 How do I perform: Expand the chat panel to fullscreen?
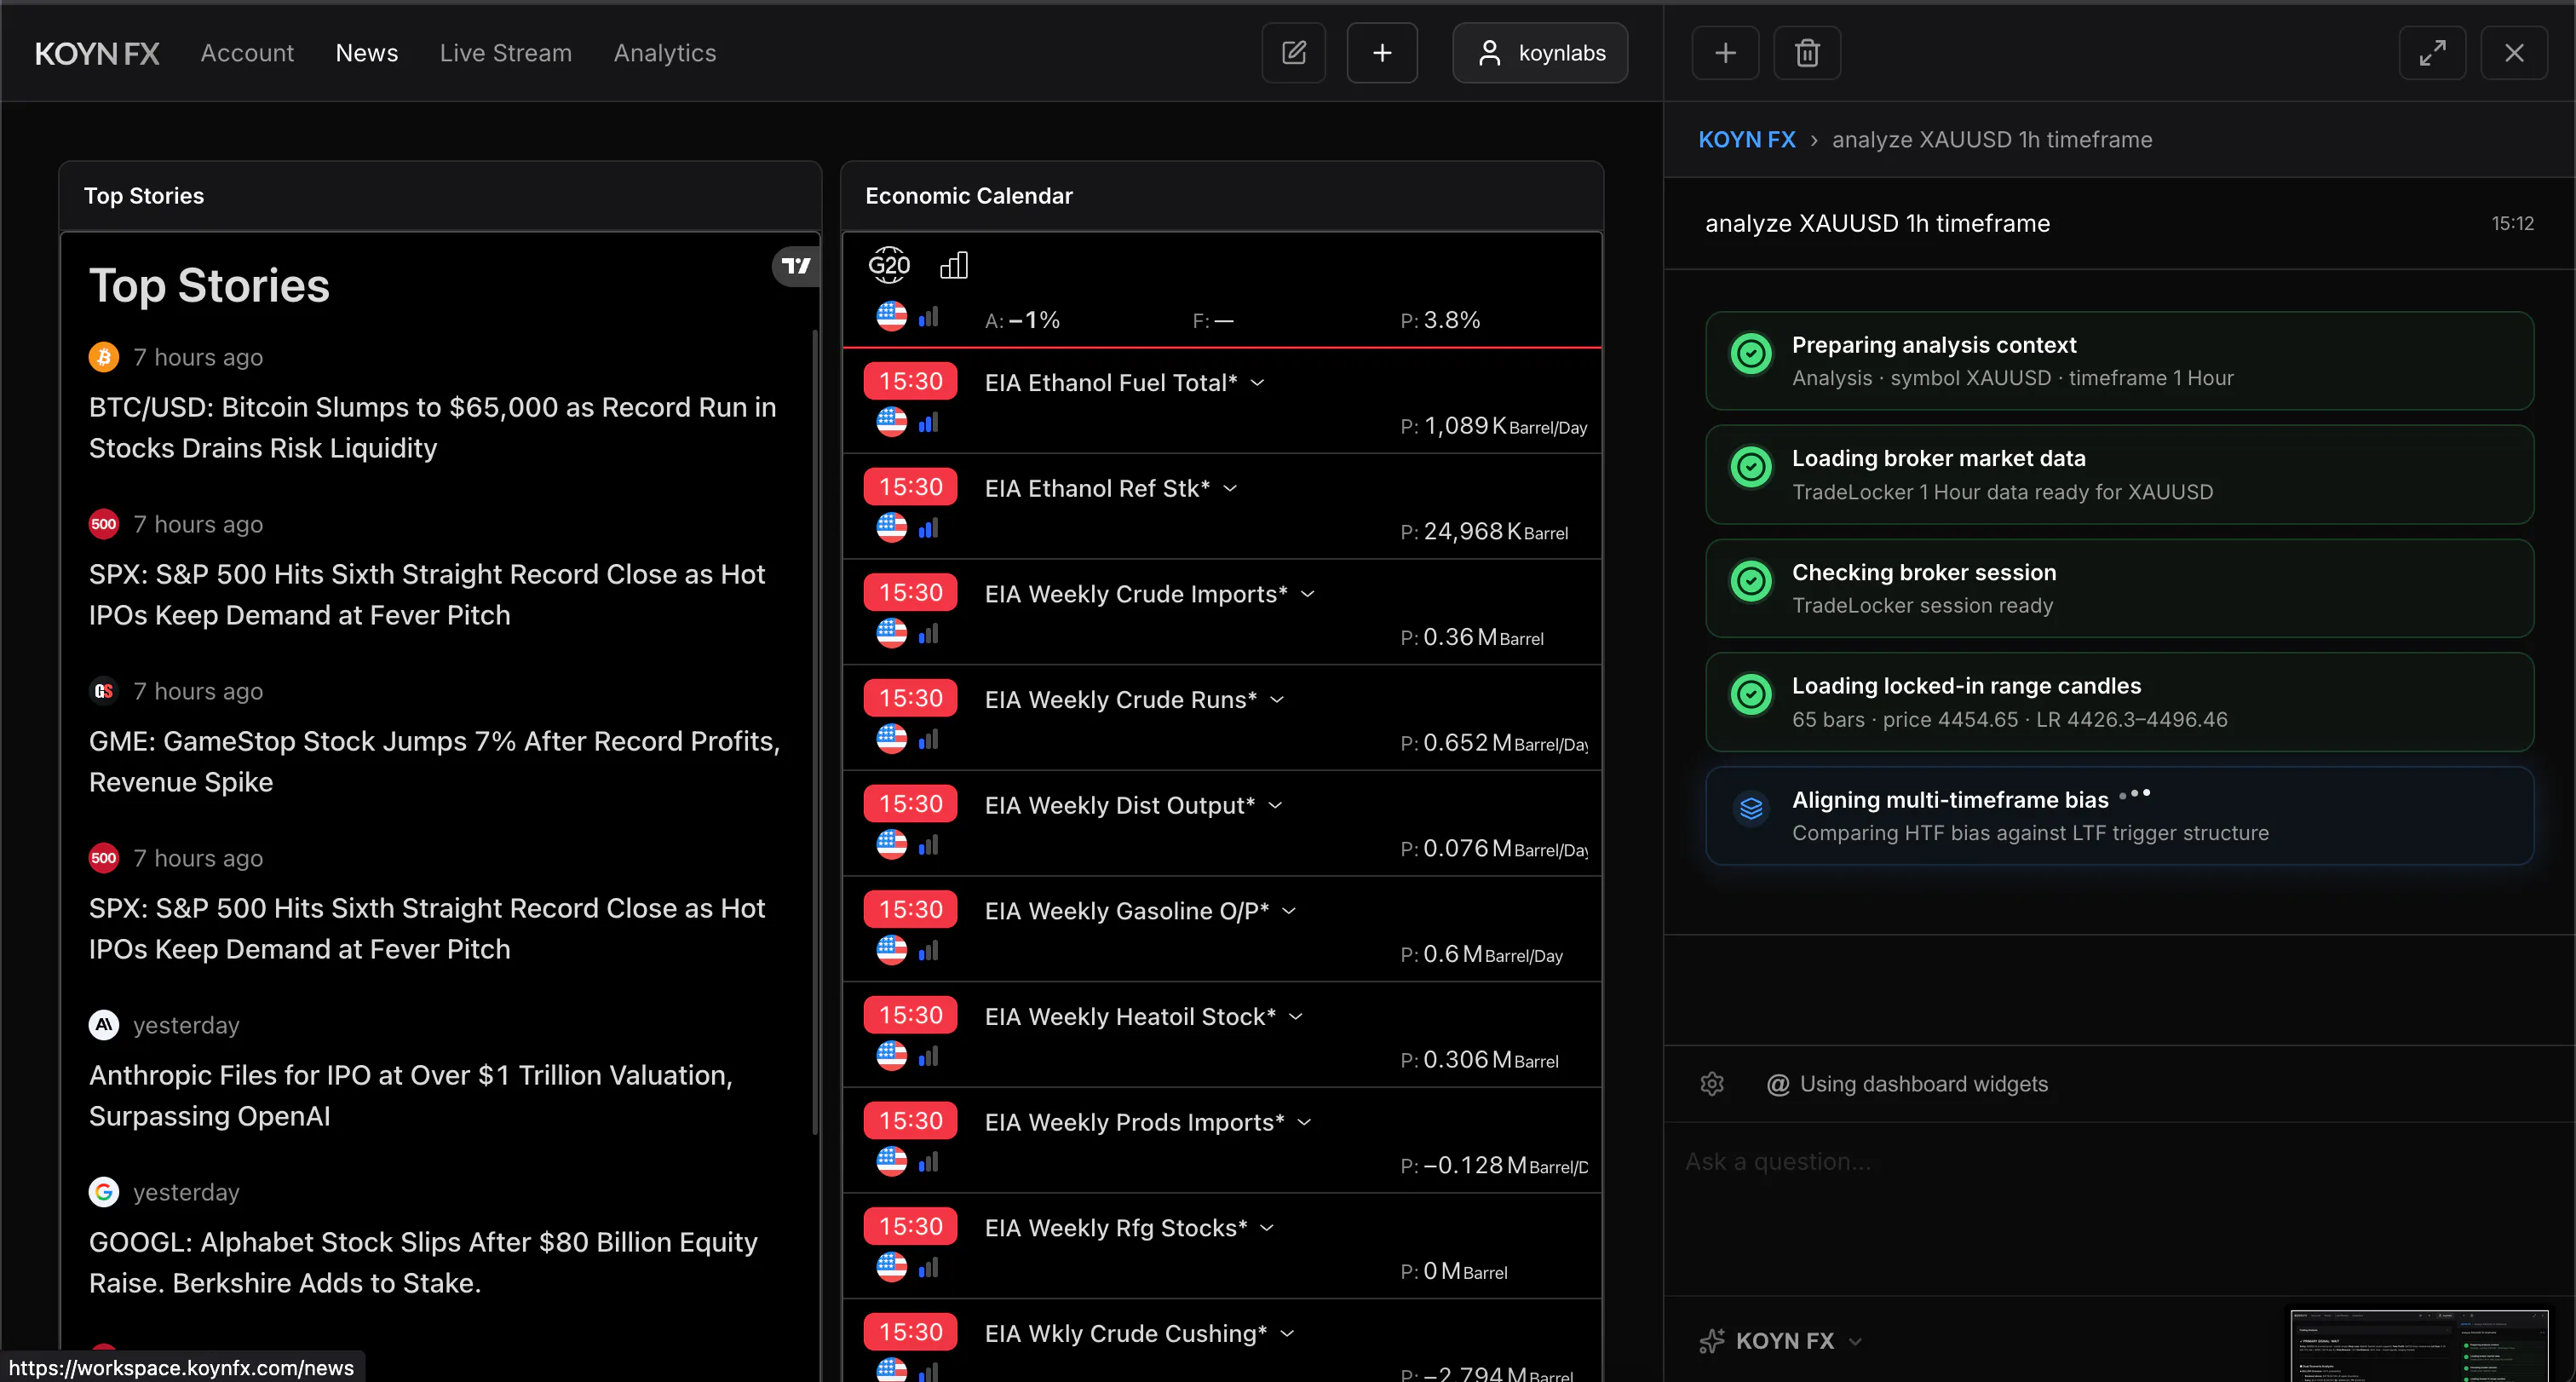(x=2432, y=53)
